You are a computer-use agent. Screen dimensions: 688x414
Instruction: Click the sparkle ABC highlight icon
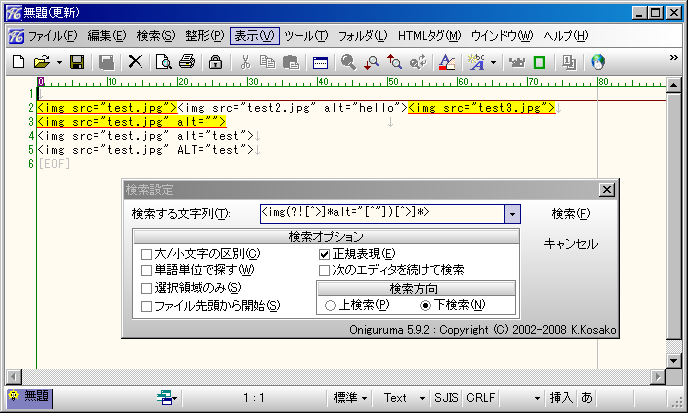click(476, 62)
